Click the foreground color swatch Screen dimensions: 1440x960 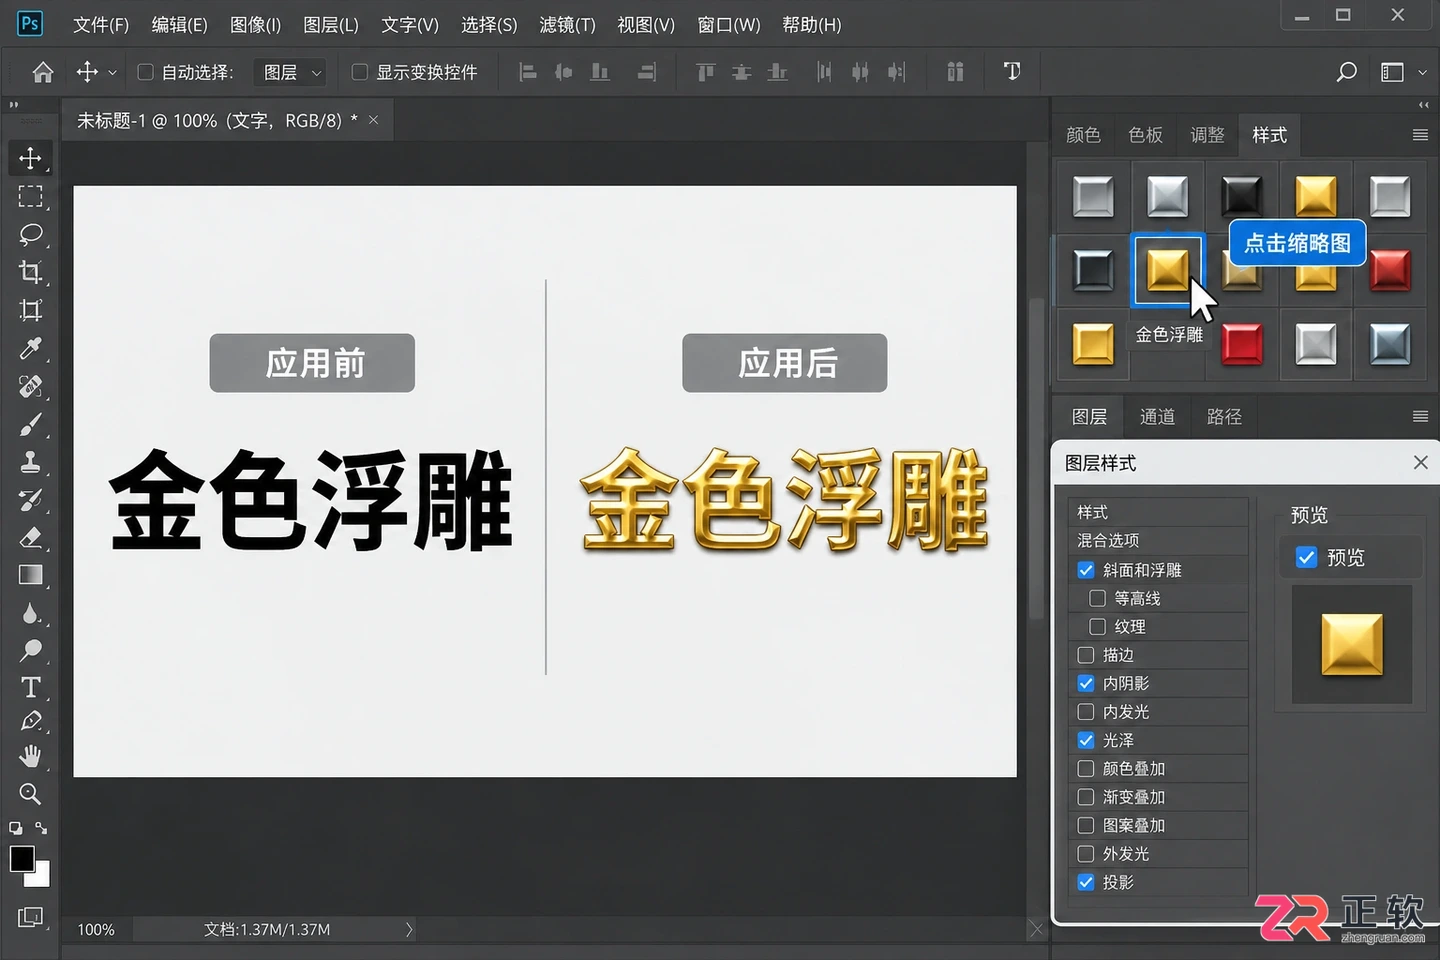pyautogui.click(x=22, y=859)
